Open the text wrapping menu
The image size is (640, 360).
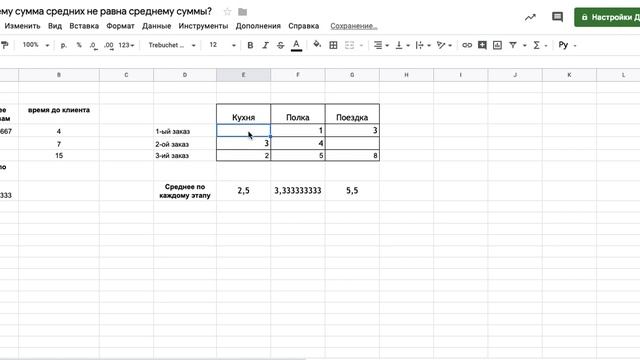pos(423,45)
